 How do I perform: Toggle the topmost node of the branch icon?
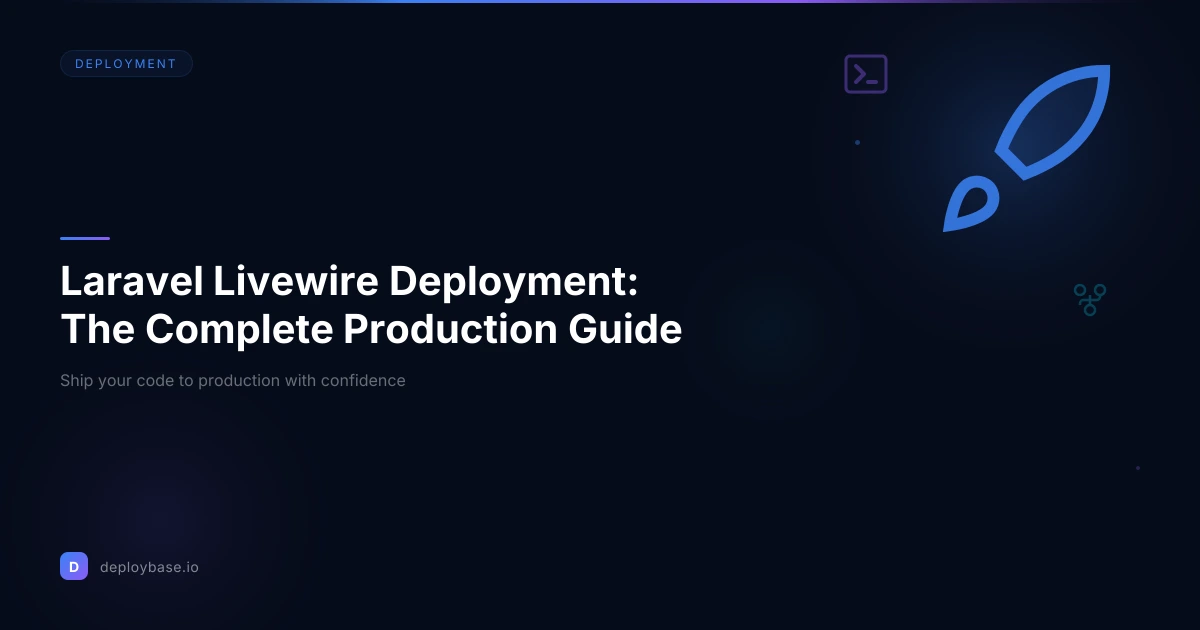pyautogui.click(x=1100, y=289)
